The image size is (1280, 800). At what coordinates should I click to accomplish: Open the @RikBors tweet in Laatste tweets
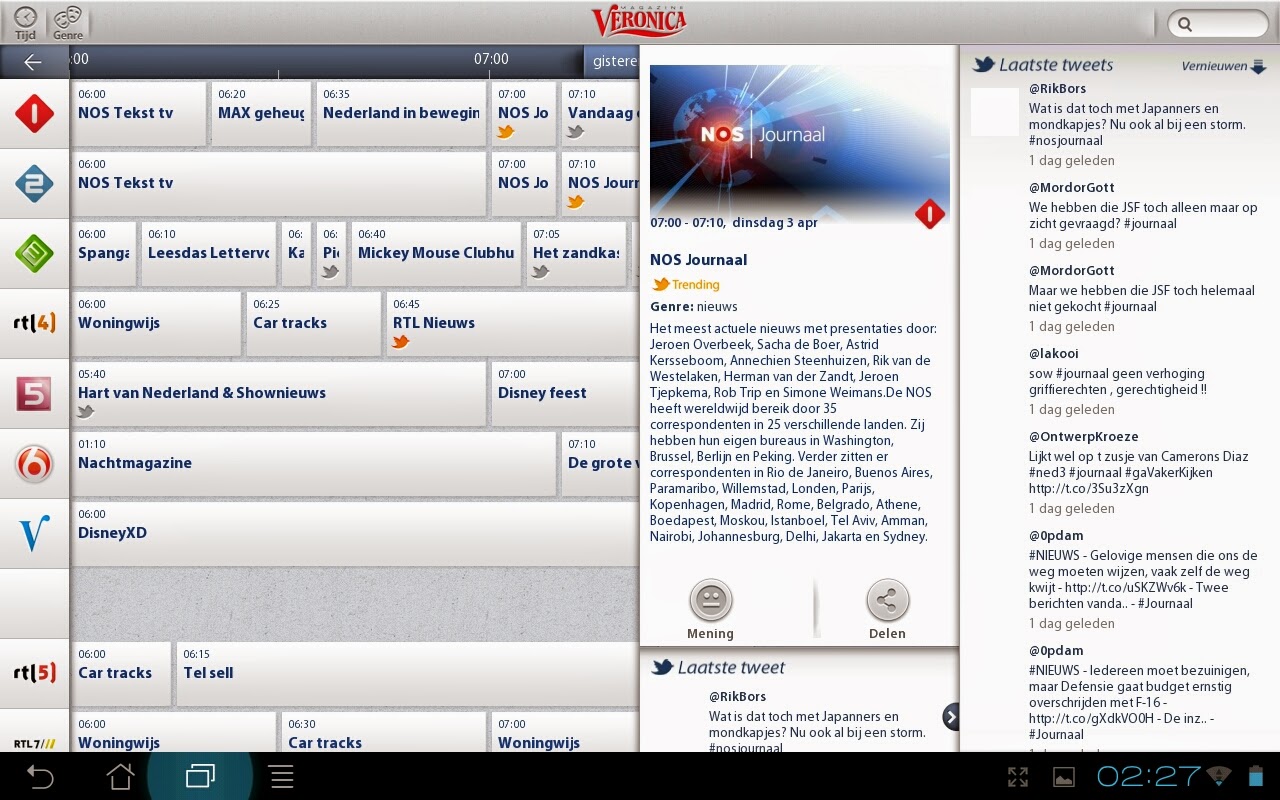tap(1118, 125)
